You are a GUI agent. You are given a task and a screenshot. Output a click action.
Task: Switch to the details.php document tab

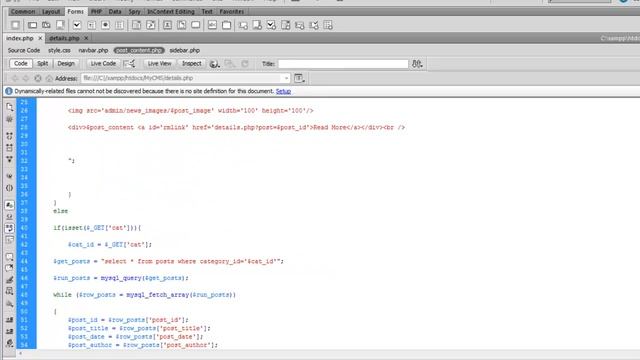[64, 38]
